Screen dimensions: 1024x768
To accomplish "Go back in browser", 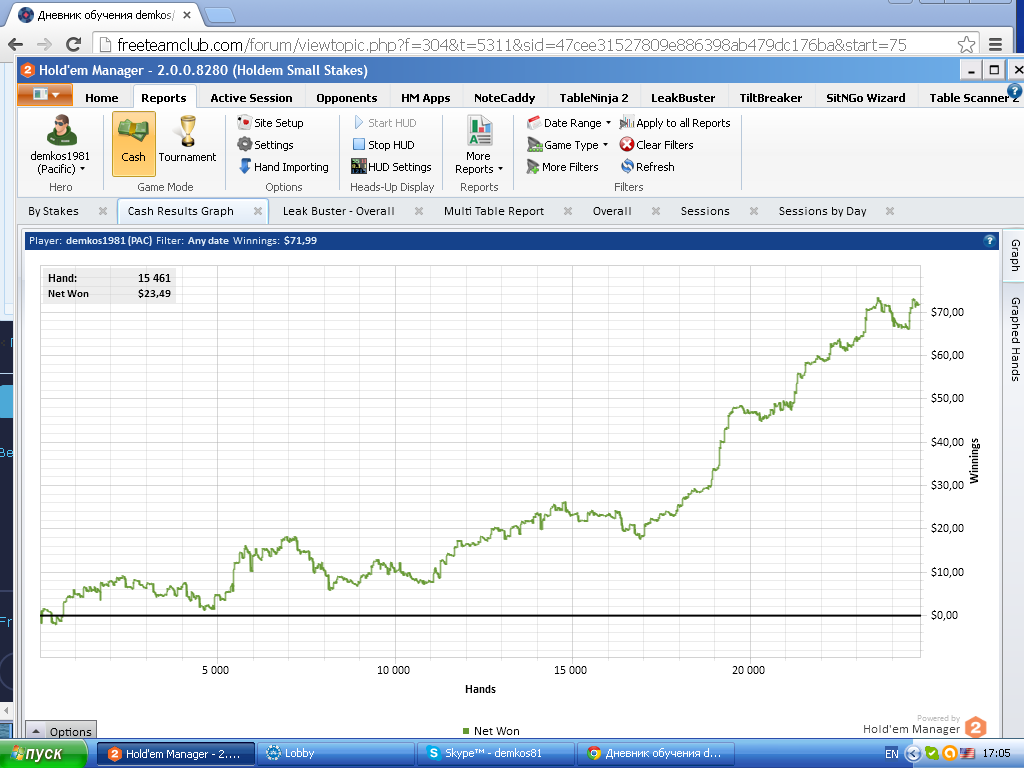I will [16, 44].
